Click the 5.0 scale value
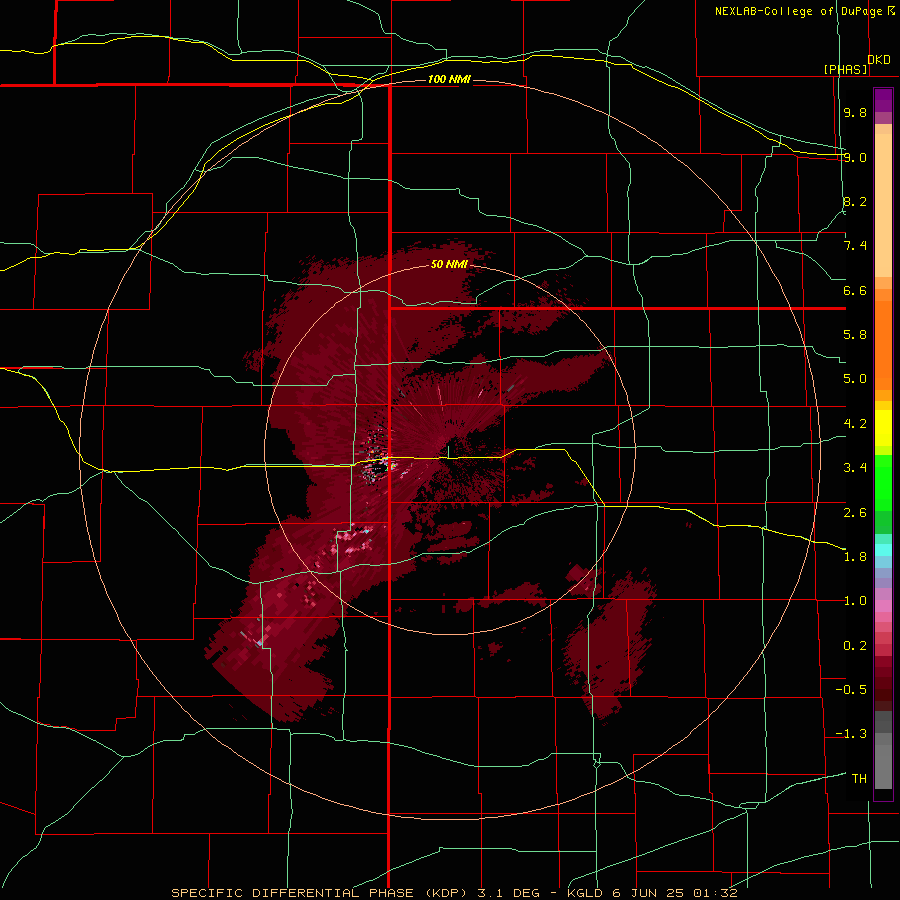Screen dimensions: 900x900 (855, 379)
